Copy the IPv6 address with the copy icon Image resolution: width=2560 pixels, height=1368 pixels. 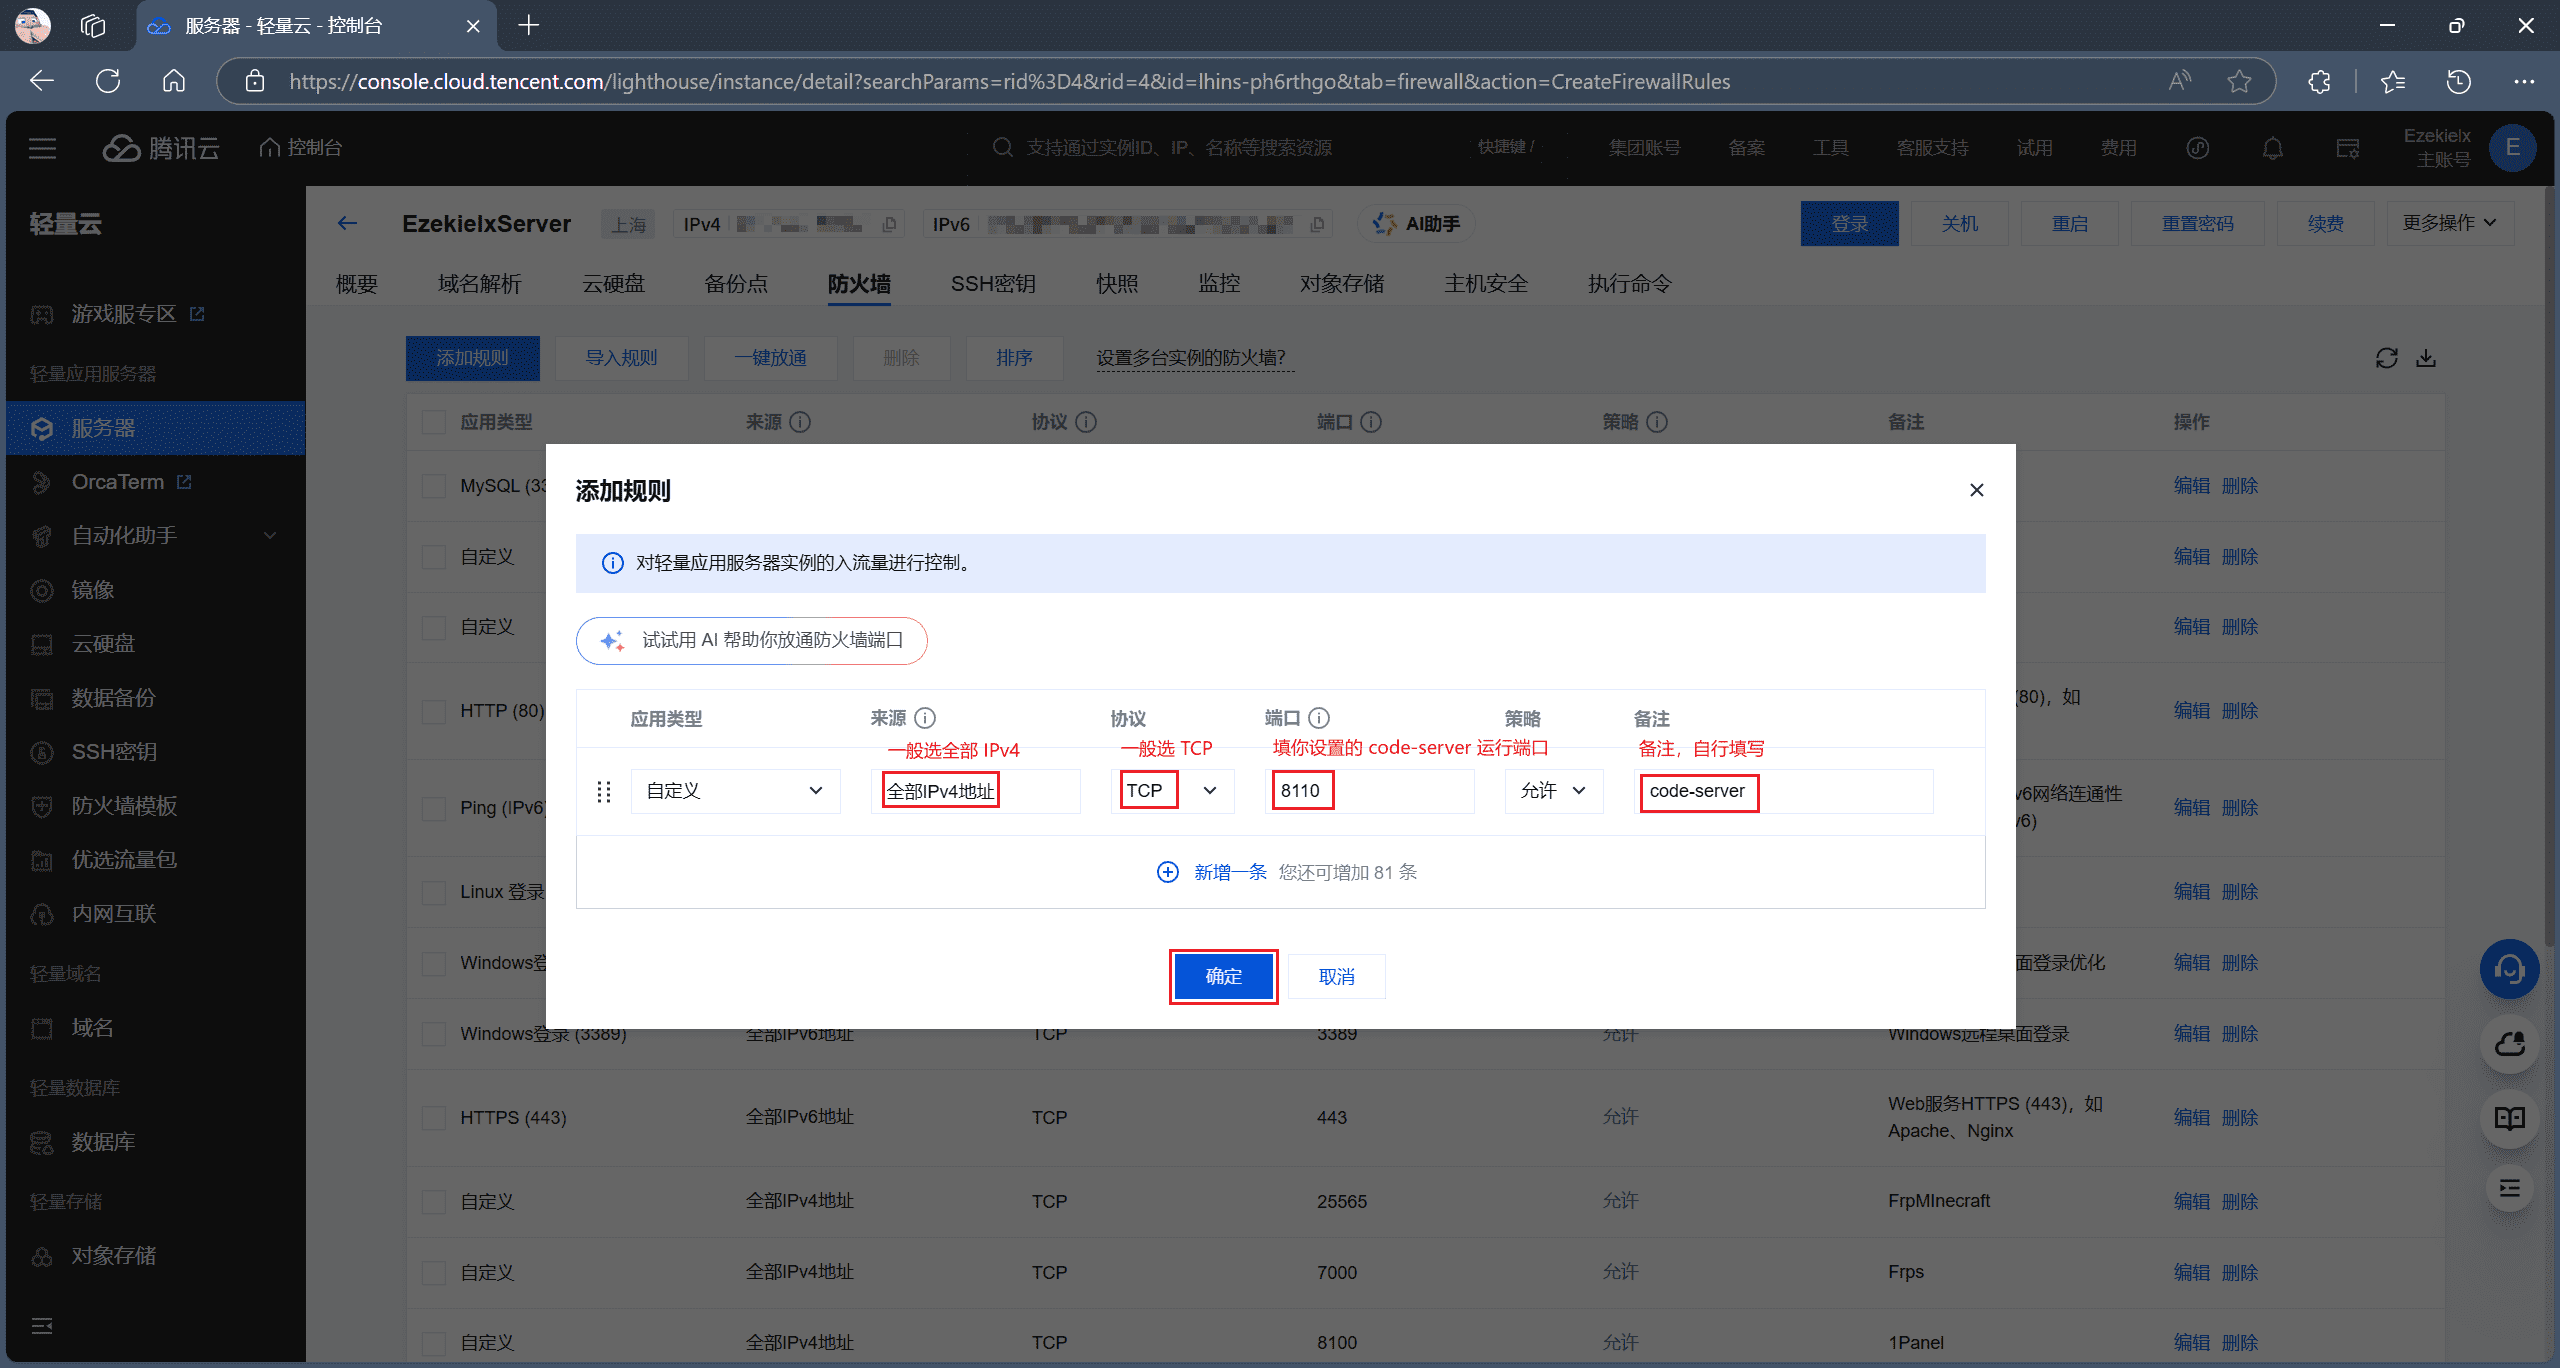point(1317,224)
